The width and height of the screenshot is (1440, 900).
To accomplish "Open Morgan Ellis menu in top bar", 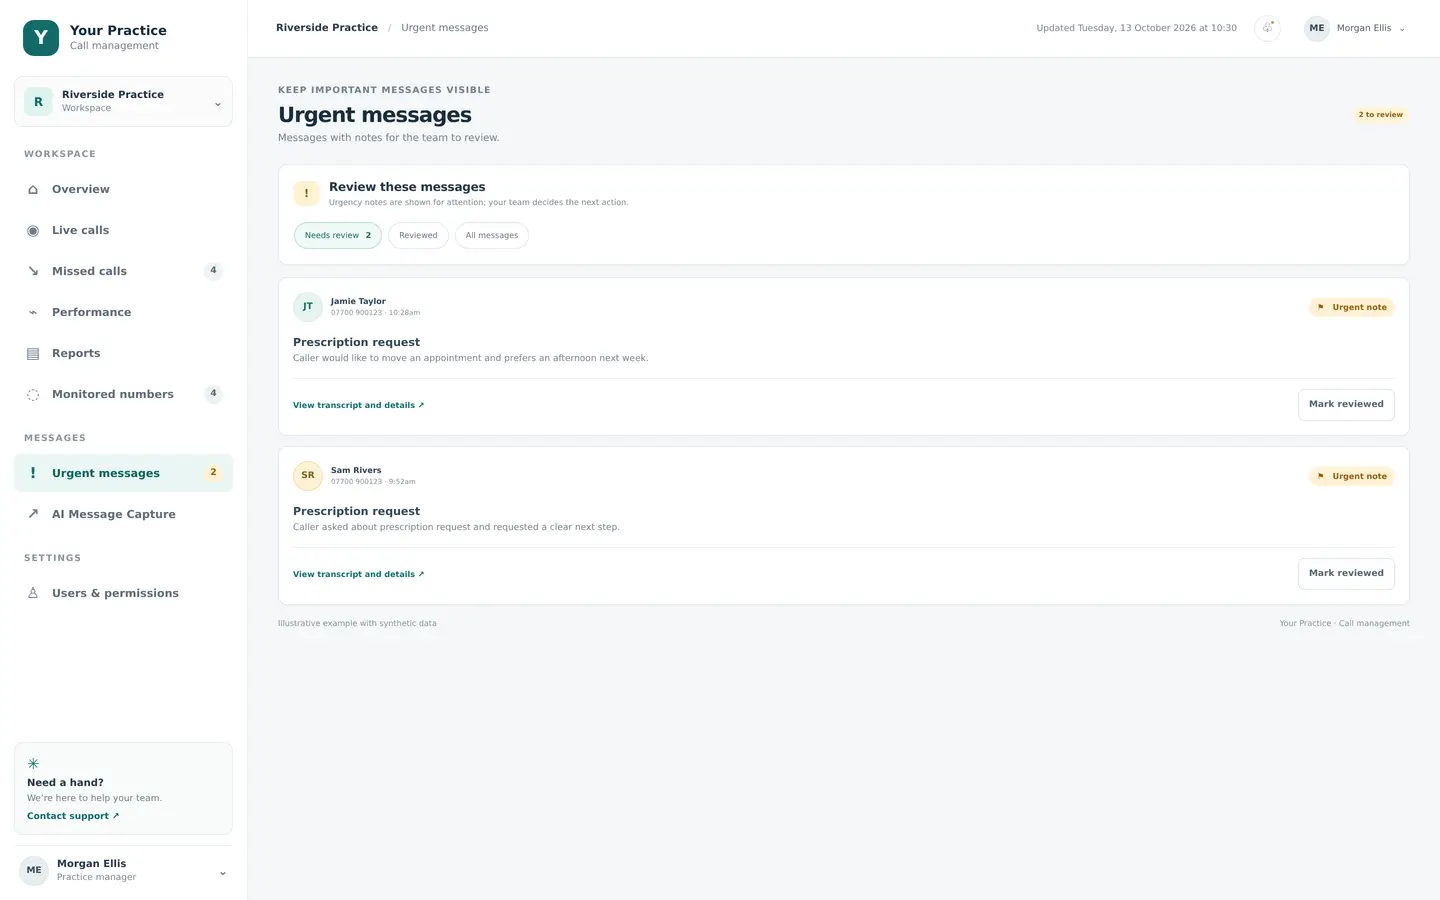I will [x=1356, y=28].
